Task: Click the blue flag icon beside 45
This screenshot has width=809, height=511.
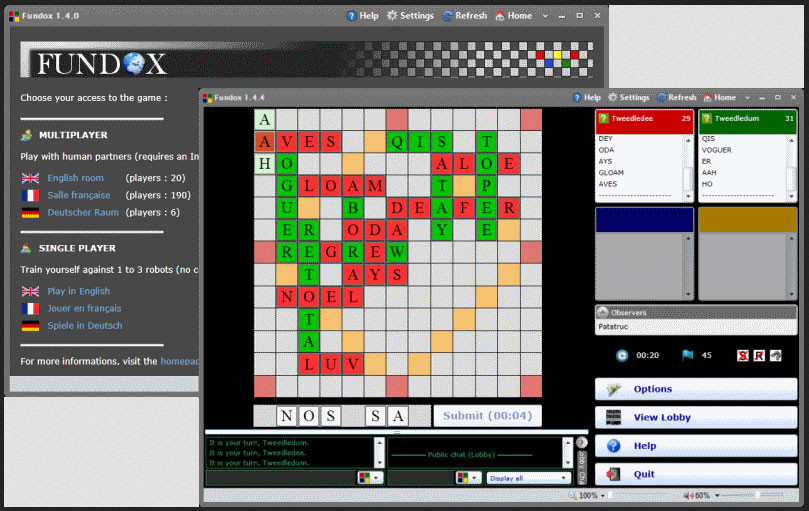Action: (687, 355)
